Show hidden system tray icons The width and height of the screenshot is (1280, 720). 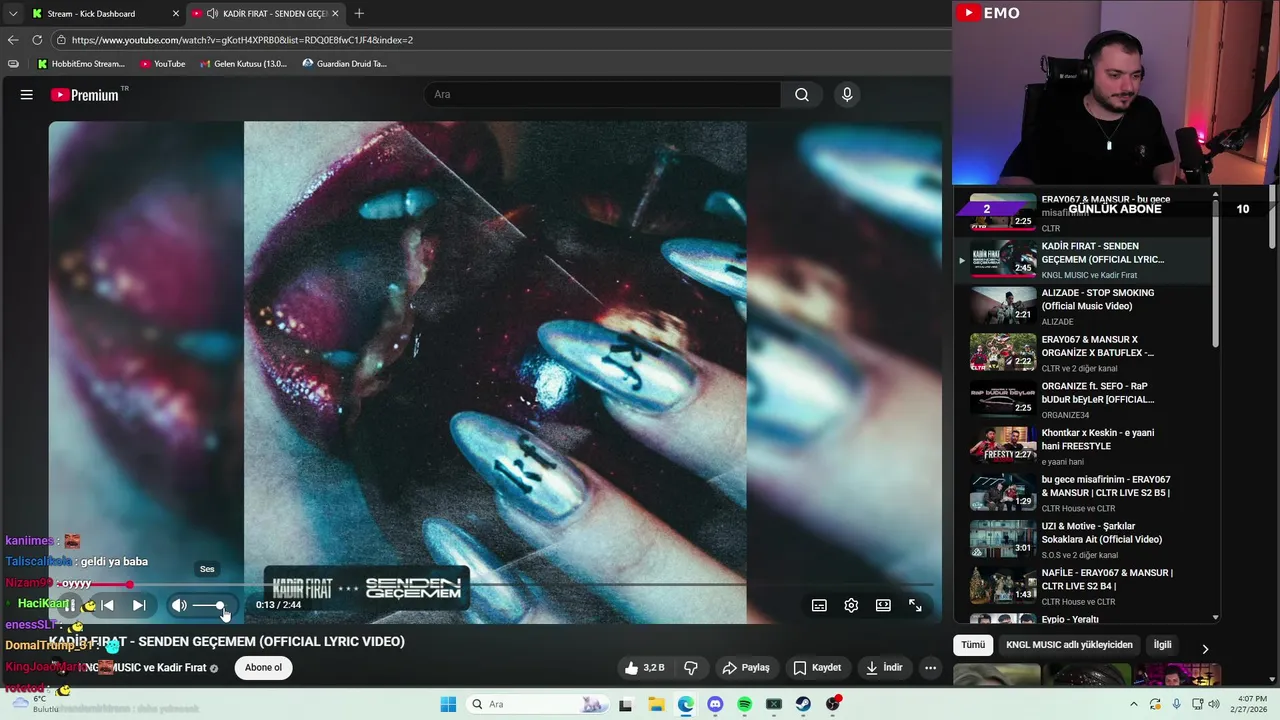(1133, 704)
